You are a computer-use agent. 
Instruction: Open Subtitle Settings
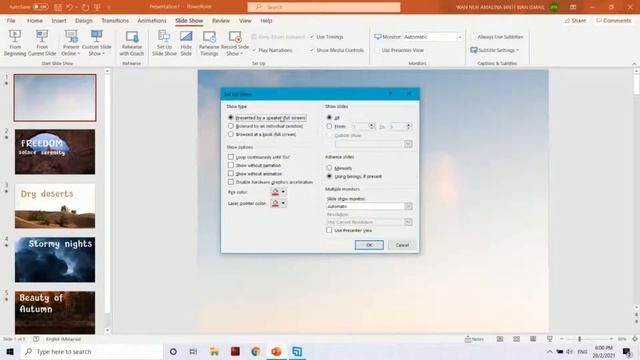click(x=495, y=50)
